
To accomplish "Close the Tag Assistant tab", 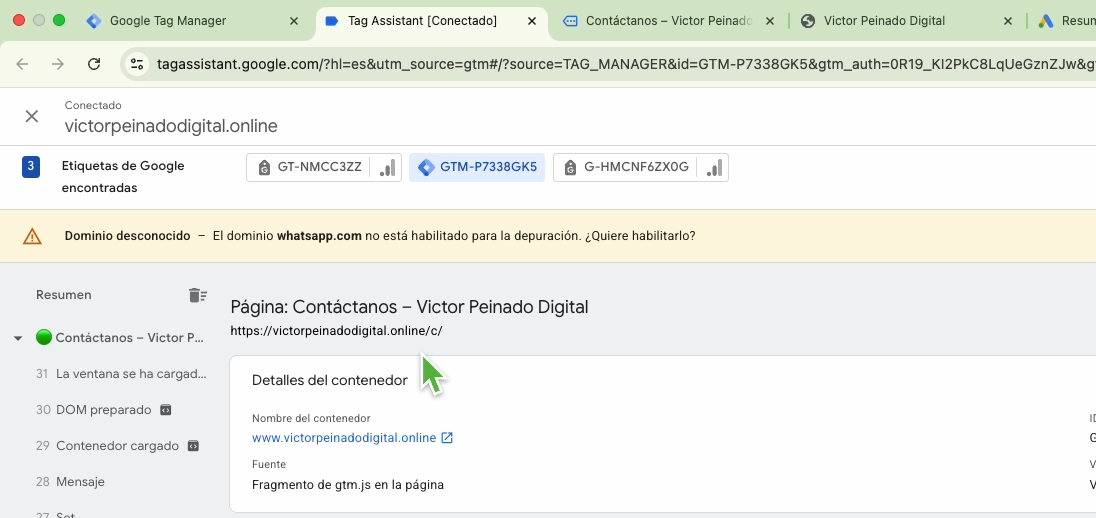I will point(532,21).
